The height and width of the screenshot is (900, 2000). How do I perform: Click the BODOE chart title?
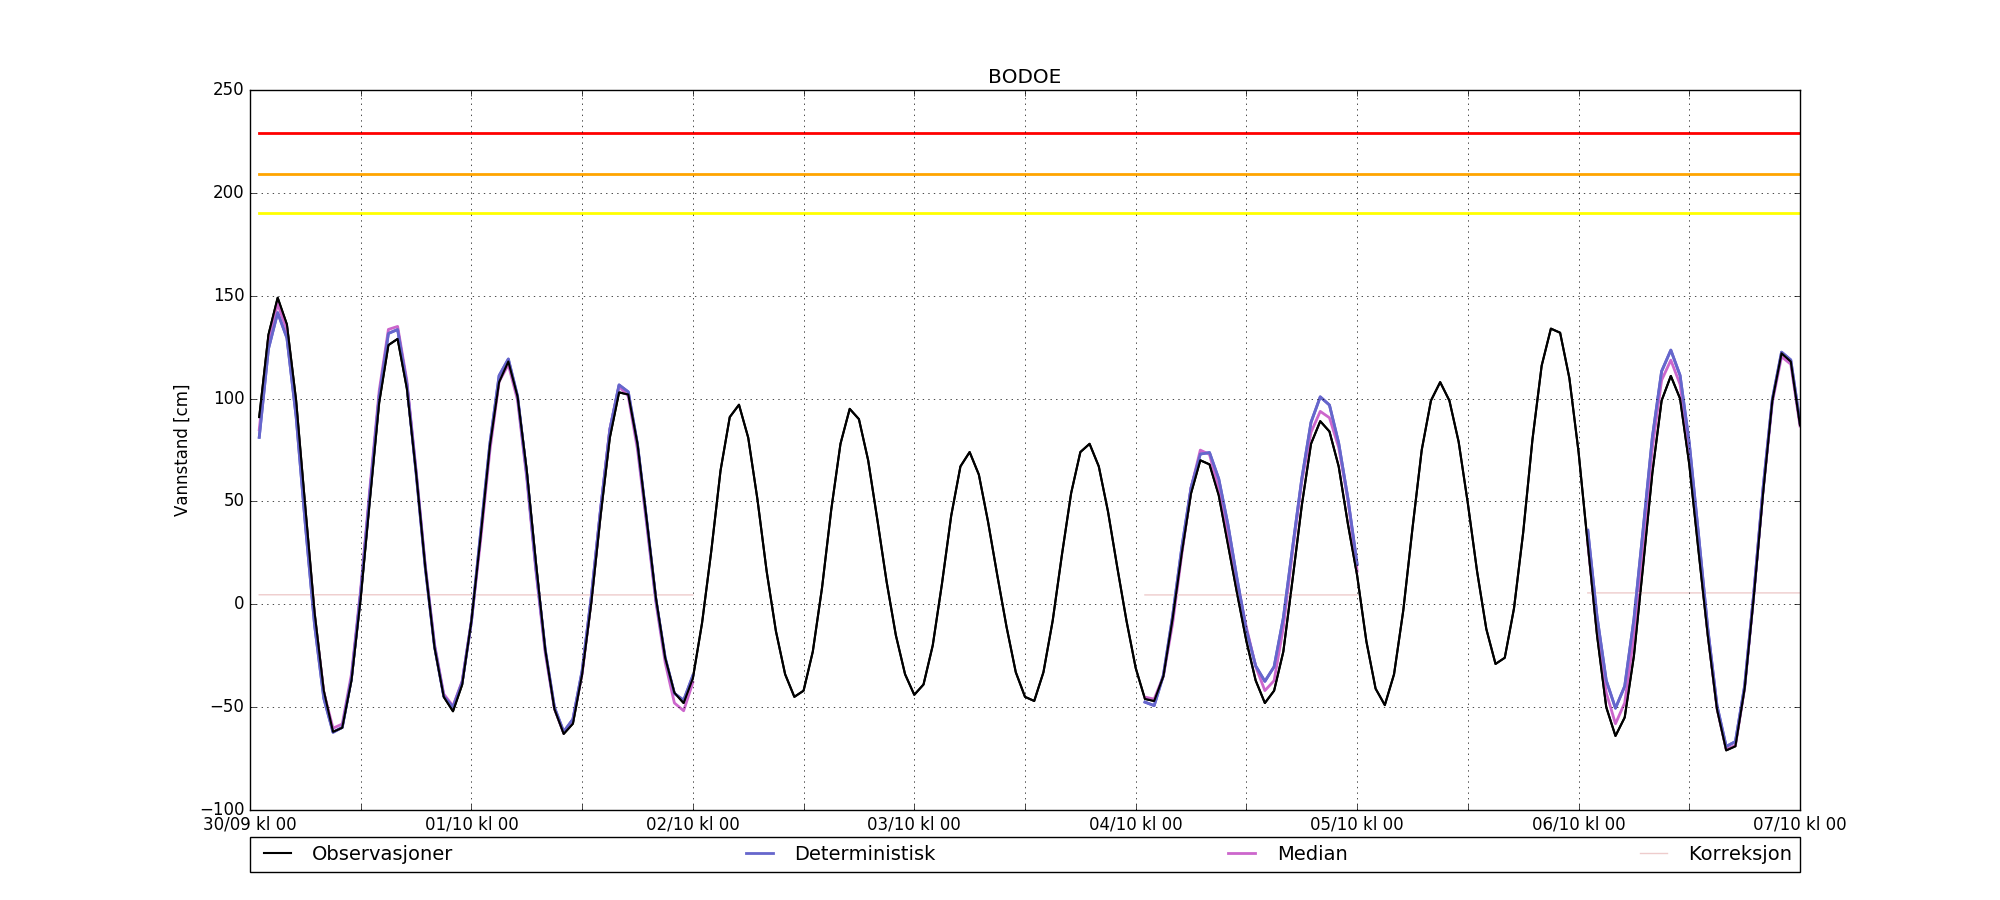click(x=1024, y=77)
